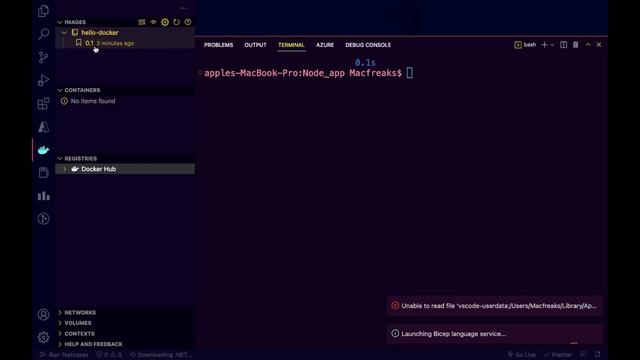The height and width of the screenshot is (360, 640).
Task: Maximize the terminal panel with the chevron-up icon
Action: coord(588,44)
